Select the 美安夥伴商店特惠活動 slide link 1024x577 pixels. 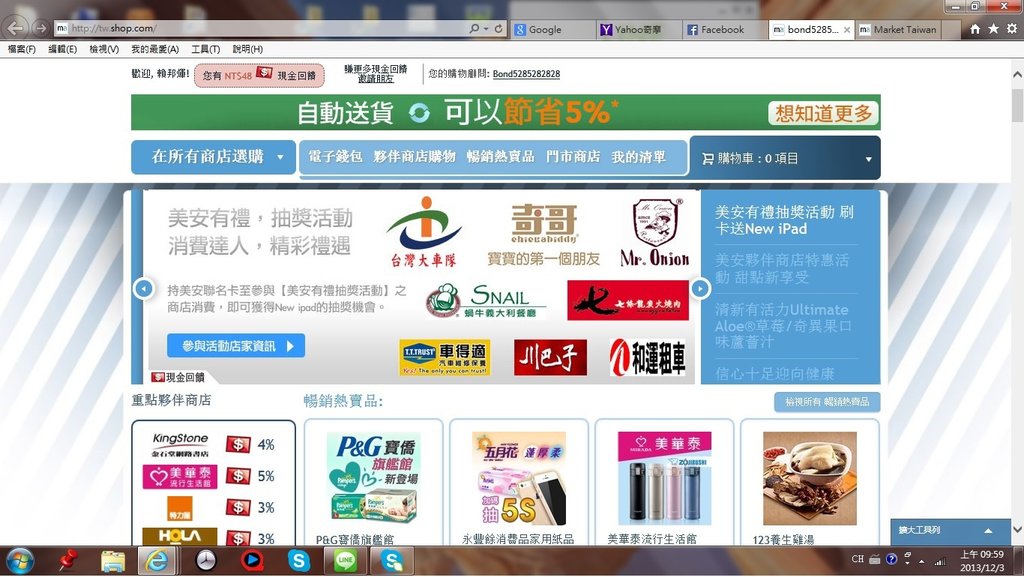[x=782, y=269]
